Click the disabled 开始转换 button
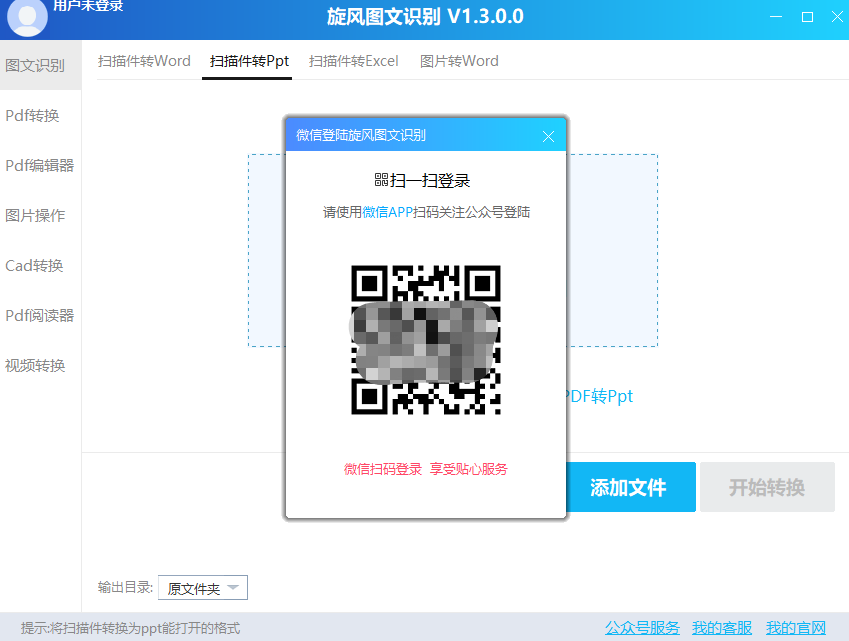 tap(767, 487)
